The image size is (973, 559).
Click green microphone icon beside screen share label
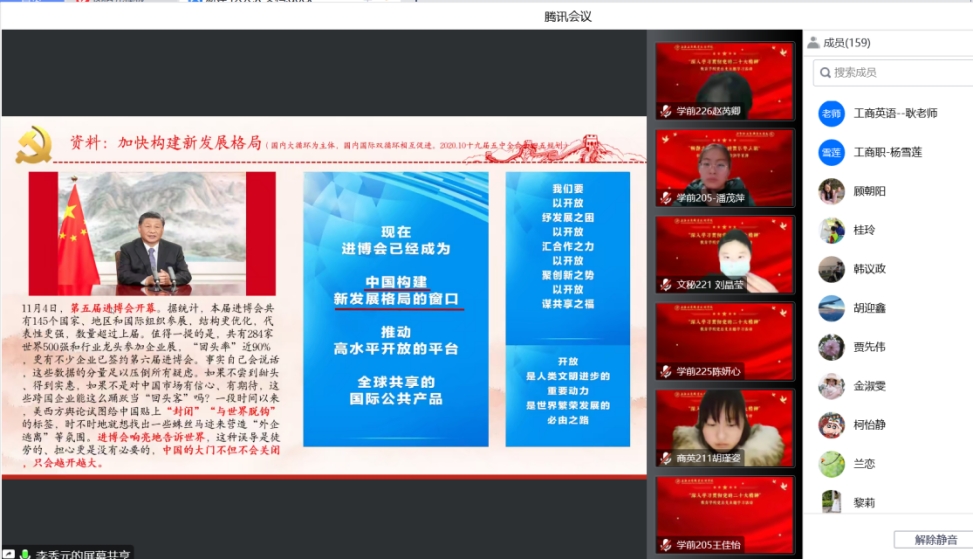[x=24, y=554]
